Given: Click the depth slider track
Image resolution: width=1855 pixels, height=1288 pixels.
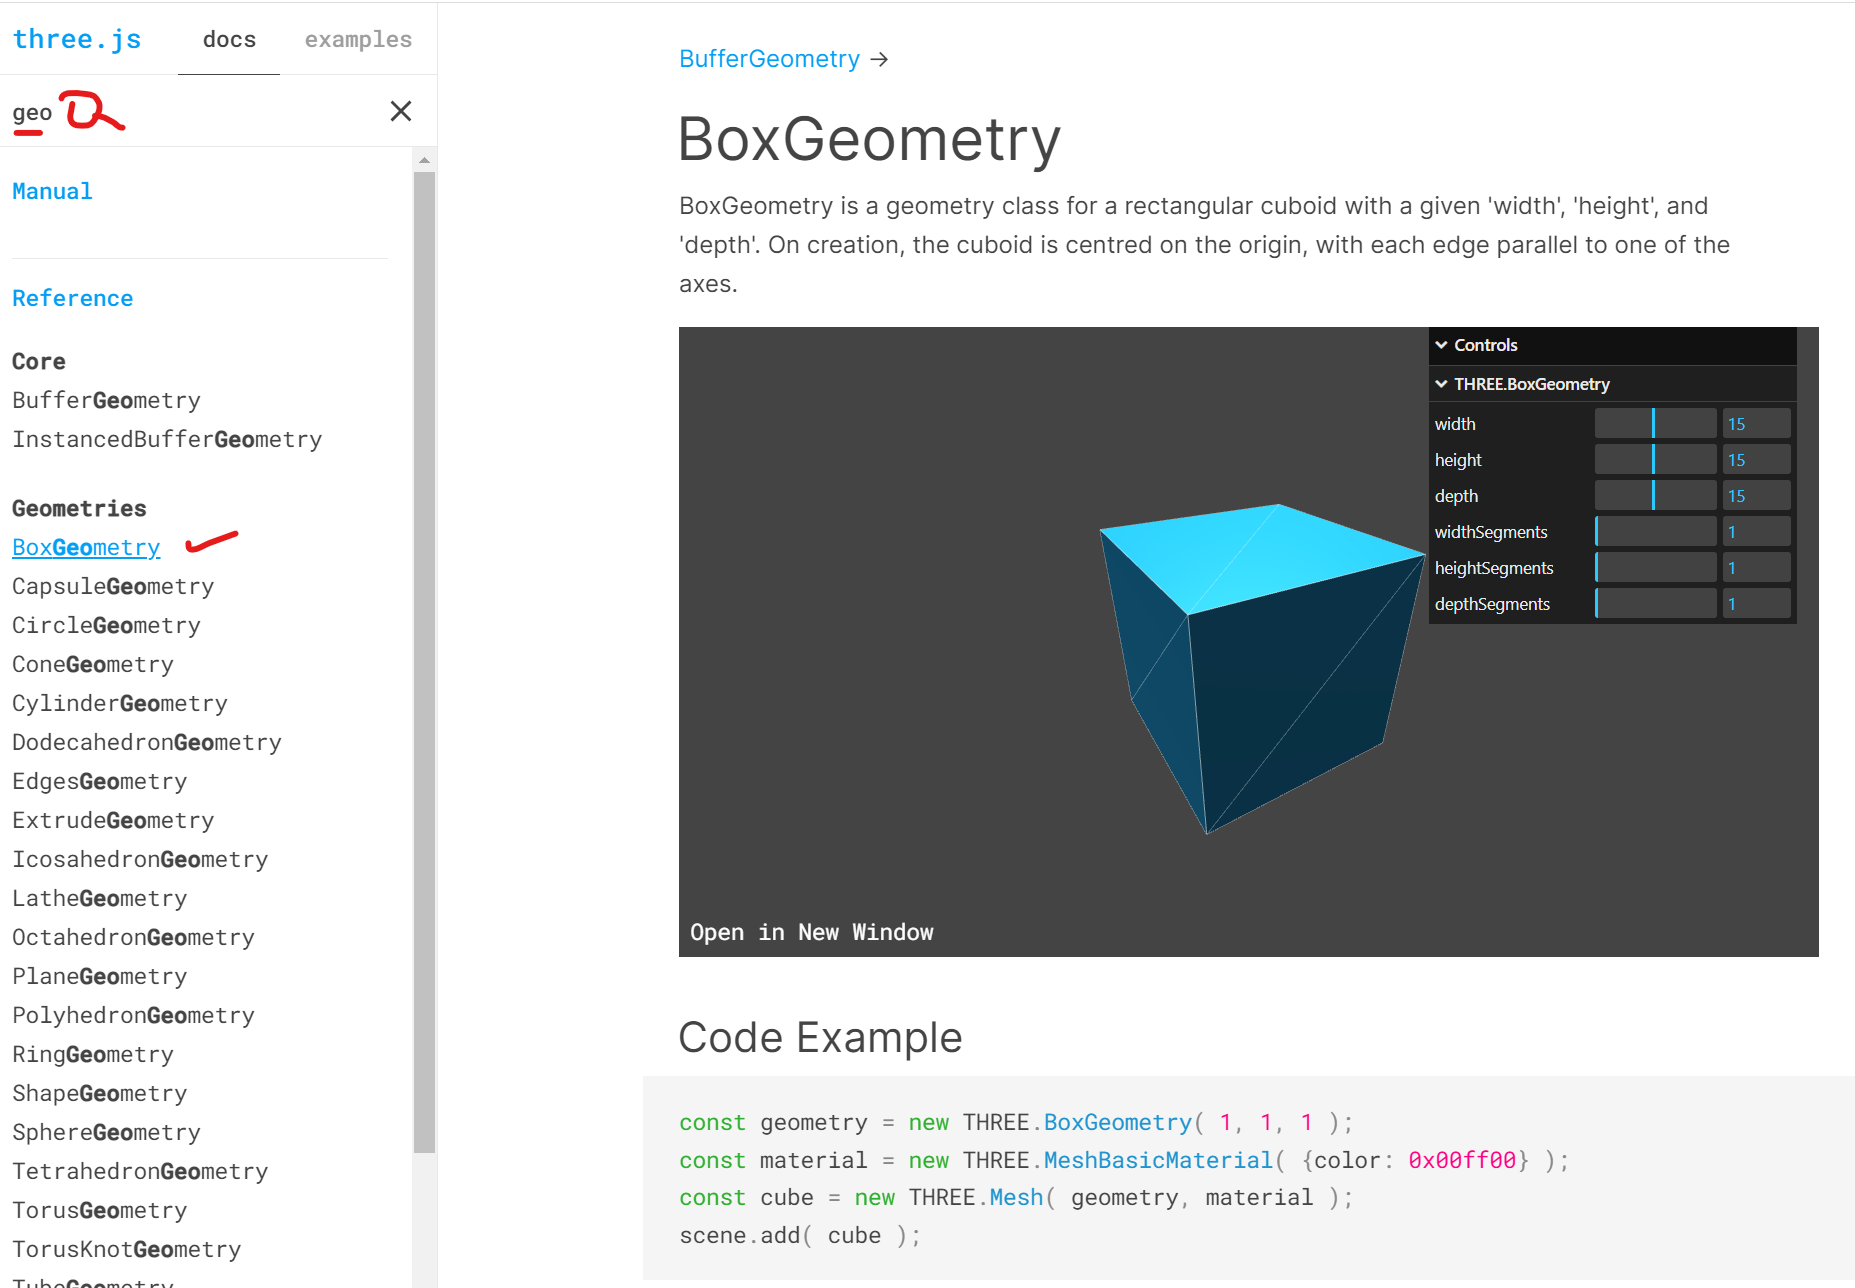Looking at the screenshot, I should pyautogui.click(x=1655, y=496).
